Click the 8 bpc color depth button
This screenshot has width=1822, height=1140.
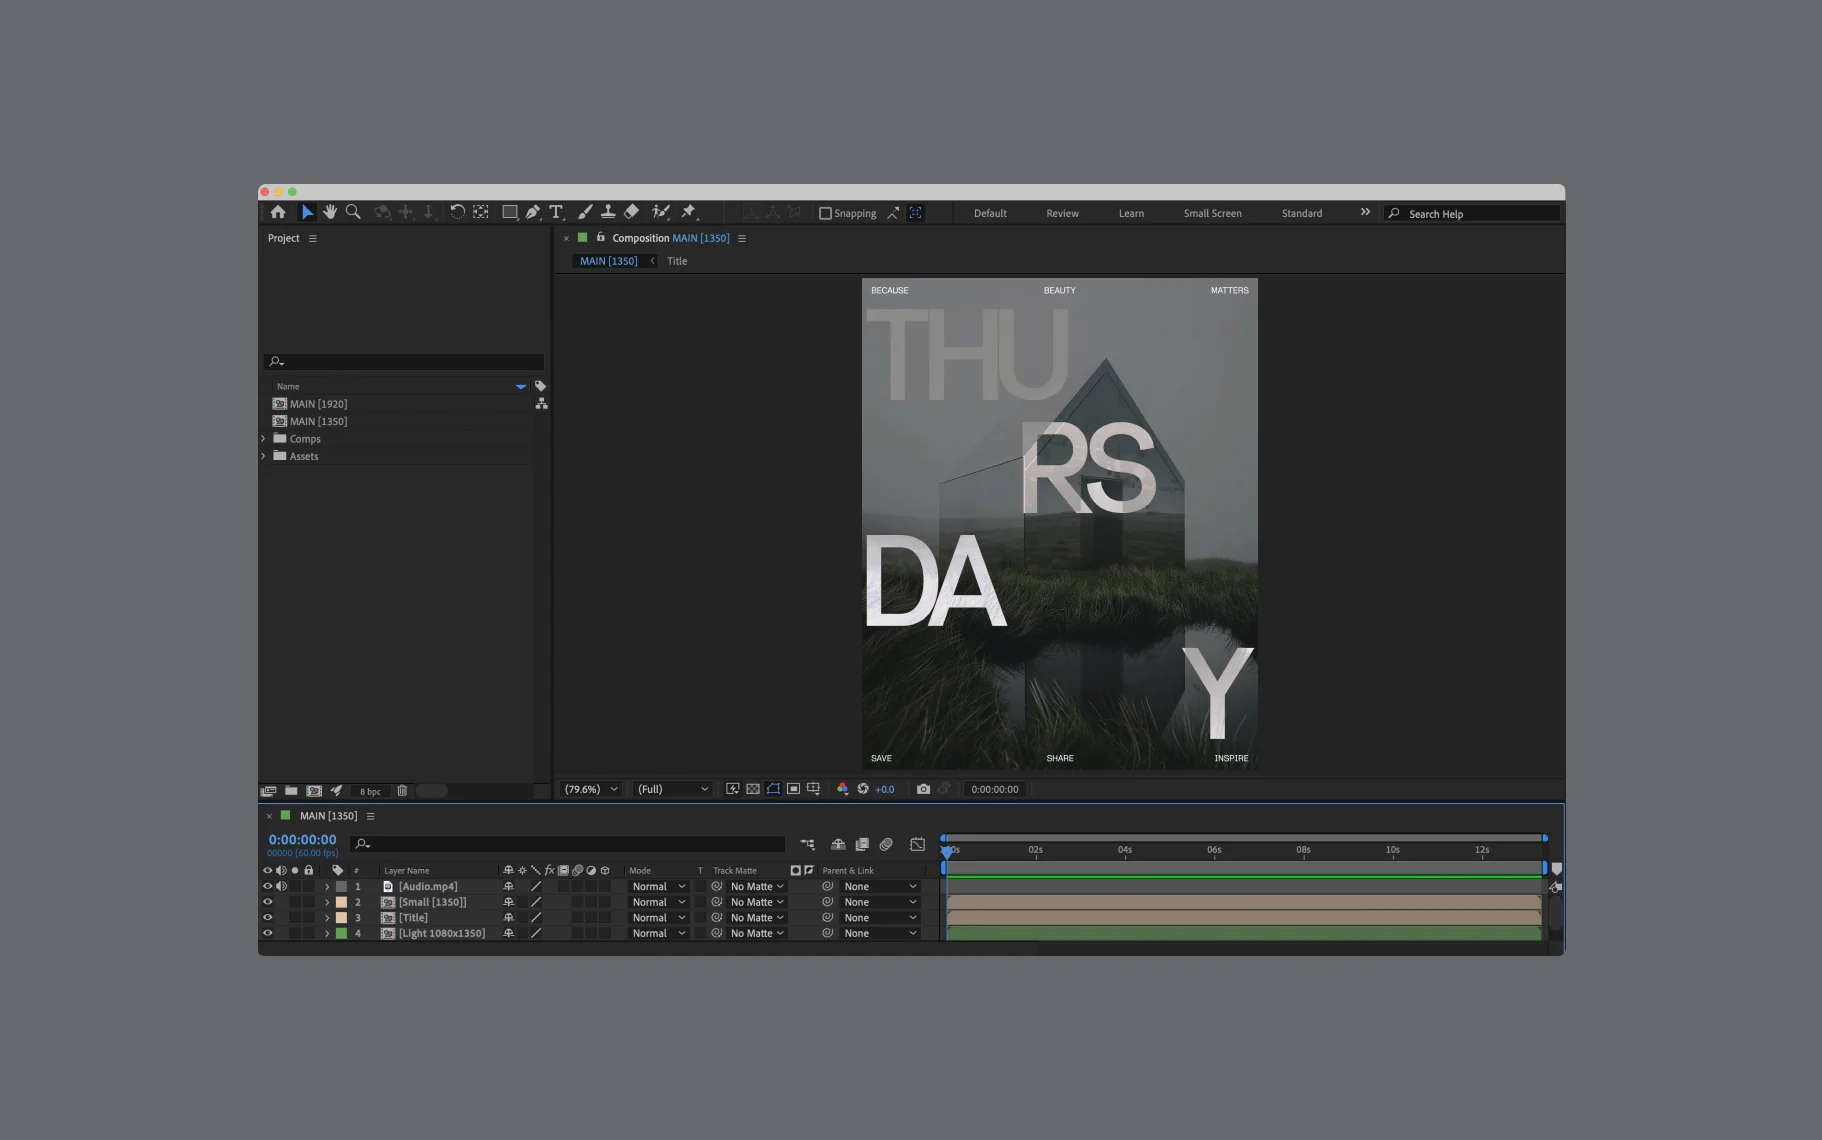coord(370,791)
